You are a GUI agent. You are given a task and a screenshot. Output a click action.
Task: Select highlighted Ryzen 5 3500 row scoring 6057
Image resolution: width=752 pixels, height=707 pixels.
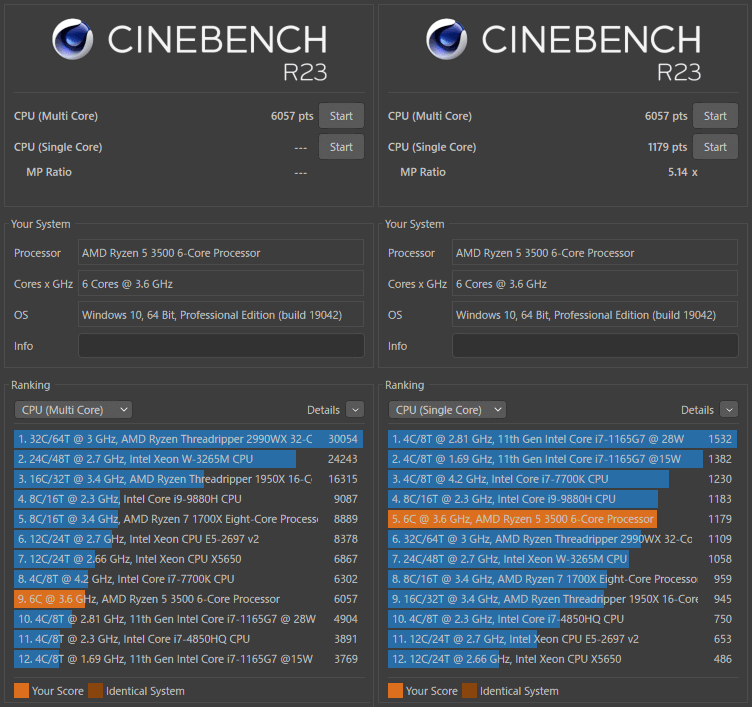(x=188, y=599)
